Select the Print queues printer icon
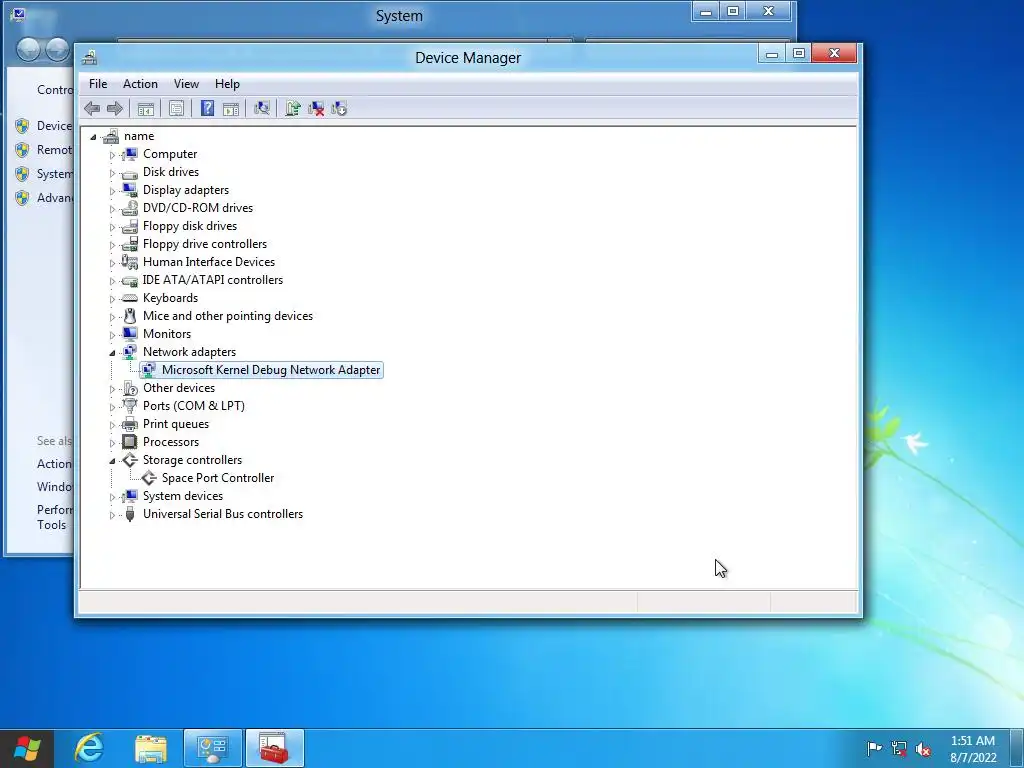Screen dimensions: 1024x768 pyautogui.click(x=130, y=424)
